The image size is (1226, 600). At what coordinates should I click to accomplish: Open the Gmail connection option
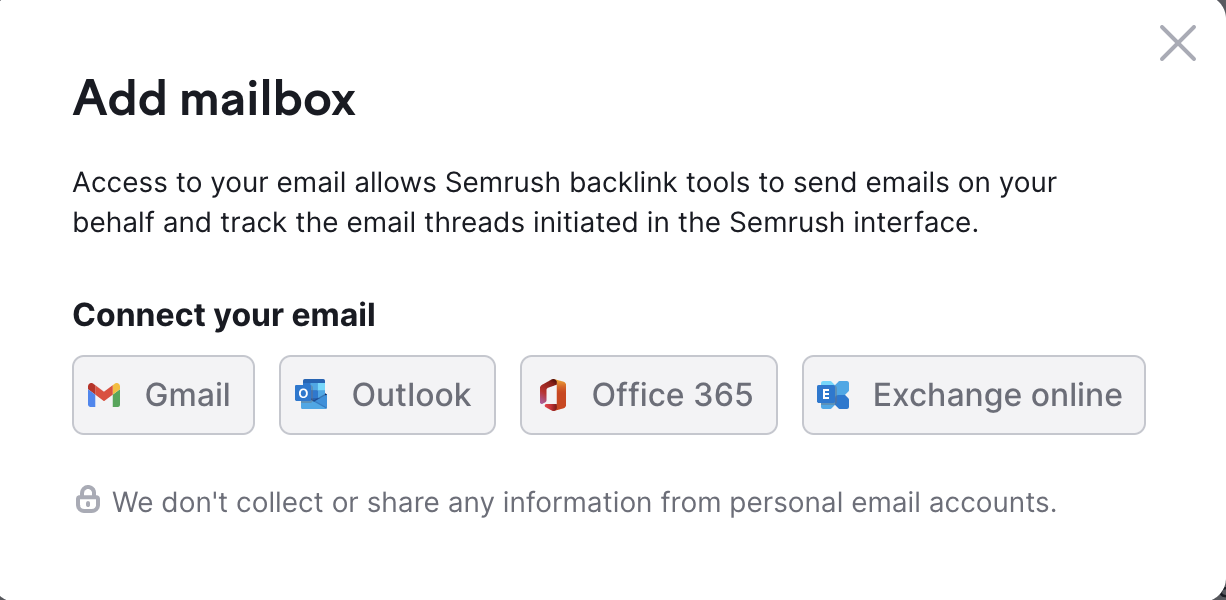[163, 395]
